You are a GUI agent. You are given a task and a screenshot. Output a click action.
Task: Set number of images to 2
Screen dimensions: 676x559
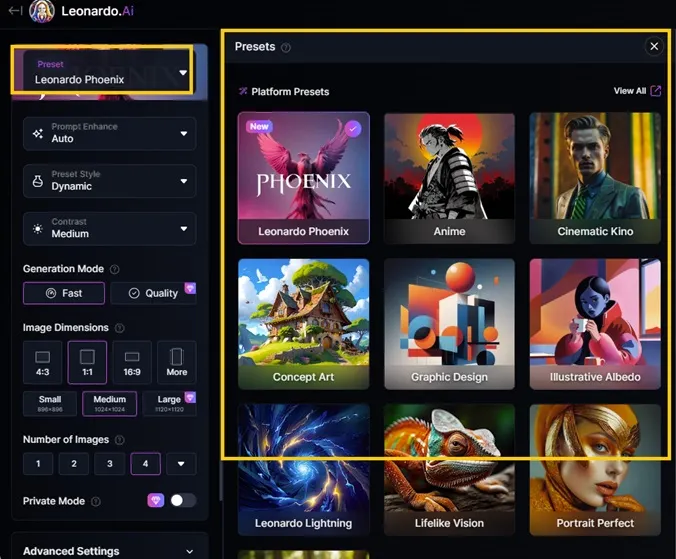click(74, 463)
